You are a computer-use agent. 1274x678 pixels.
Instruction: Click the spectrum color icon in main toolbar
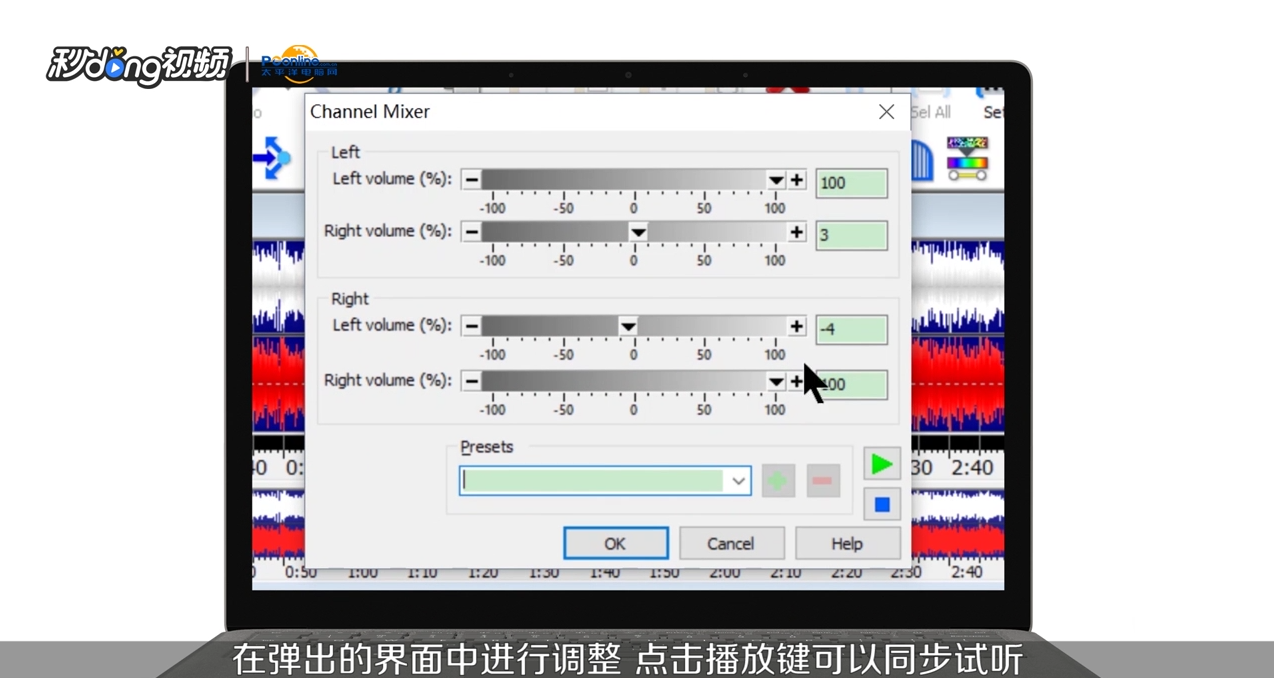pos(967,158)
